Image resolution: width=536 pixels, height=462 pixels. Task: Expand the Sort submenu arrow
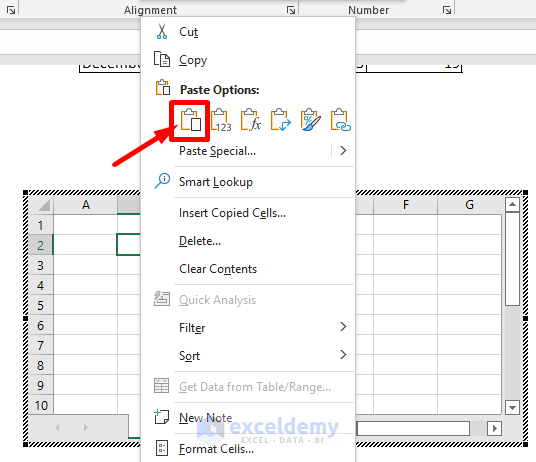point(343,355)
